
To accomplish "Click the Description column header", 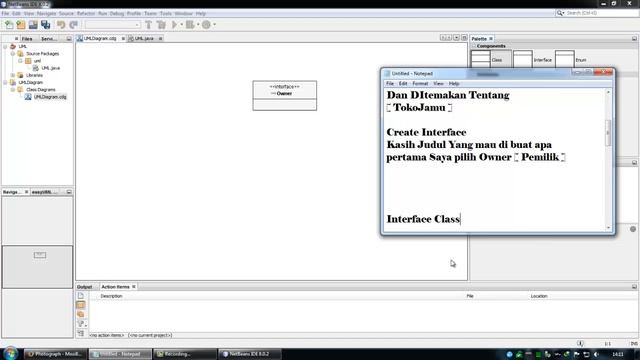I will click(x=111, y=296).
